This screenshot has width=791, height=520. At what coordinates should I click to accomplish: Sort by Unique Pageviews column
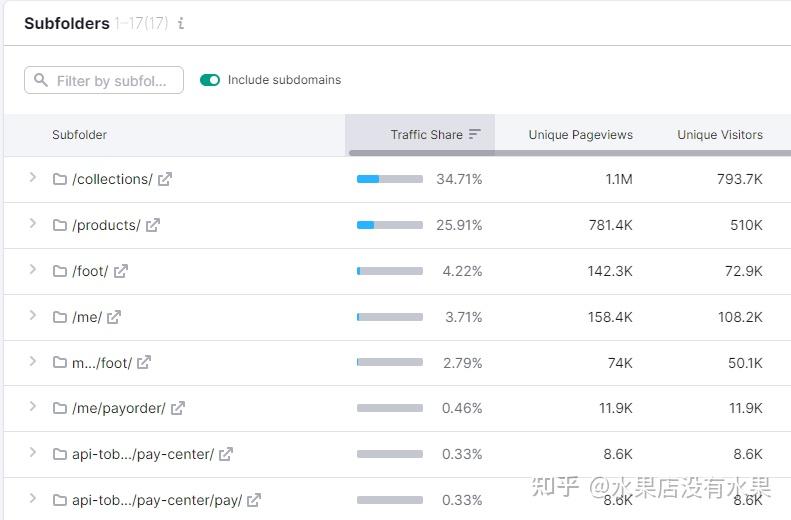point(580,135)
